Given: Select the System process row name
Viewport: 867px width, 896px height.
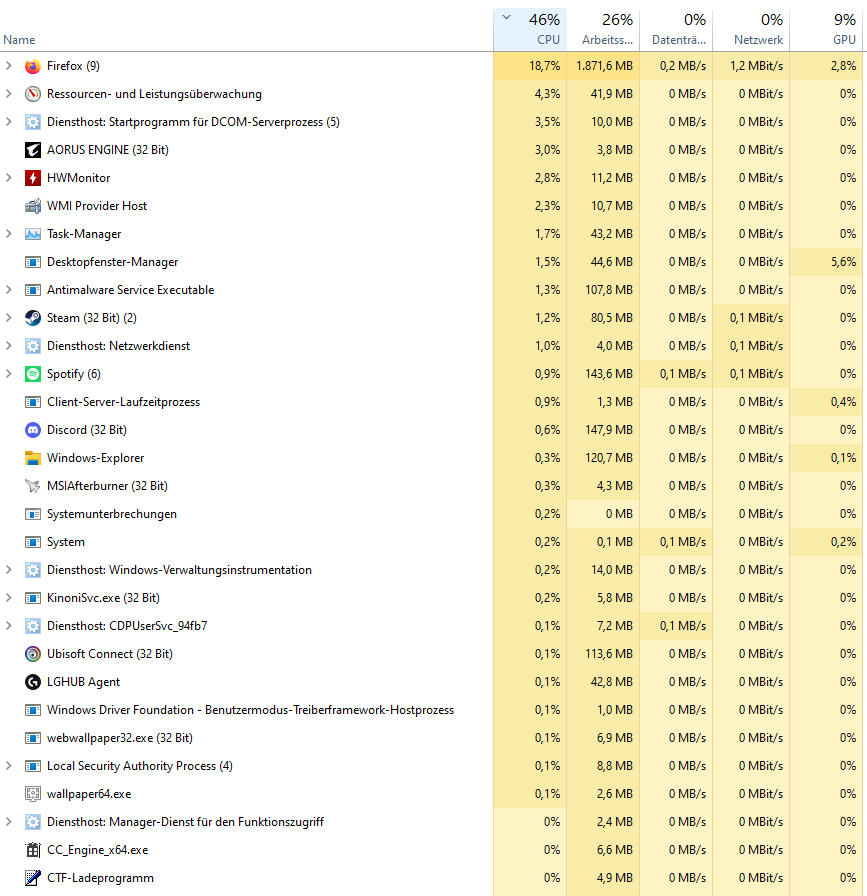Looking at the screenshot, I should tap(66, 542).
